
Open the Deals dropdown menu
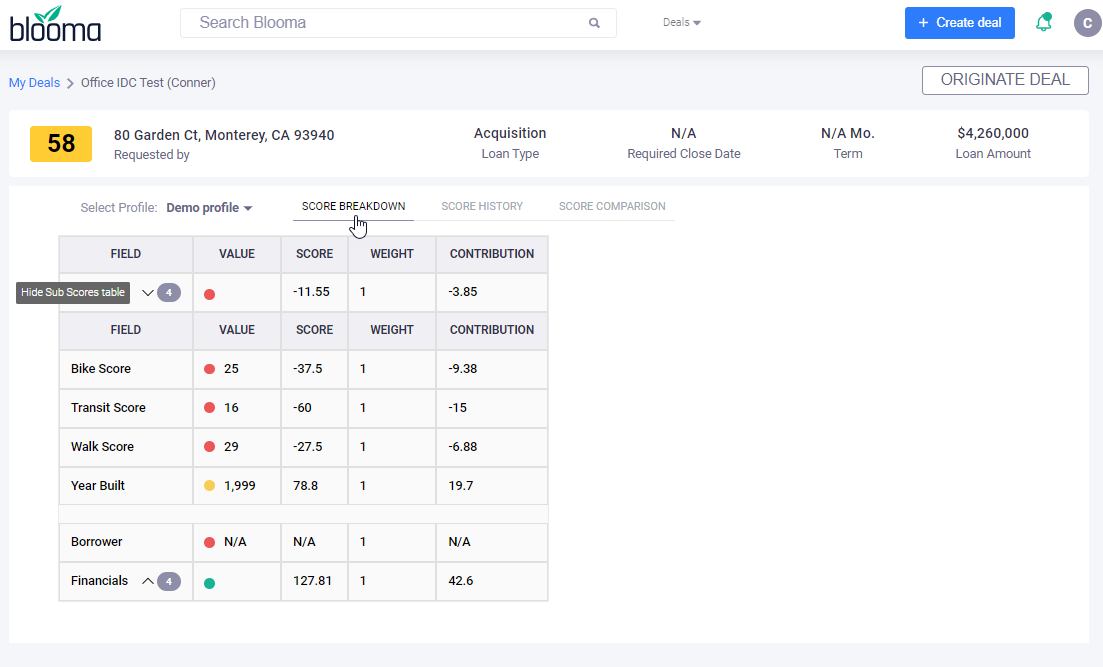pos(682,23)
